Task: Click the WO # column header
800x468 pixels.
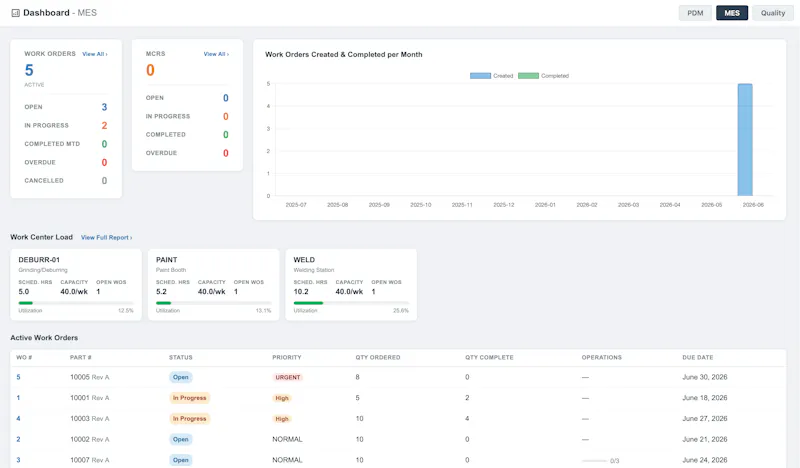Action: [24, 357]
